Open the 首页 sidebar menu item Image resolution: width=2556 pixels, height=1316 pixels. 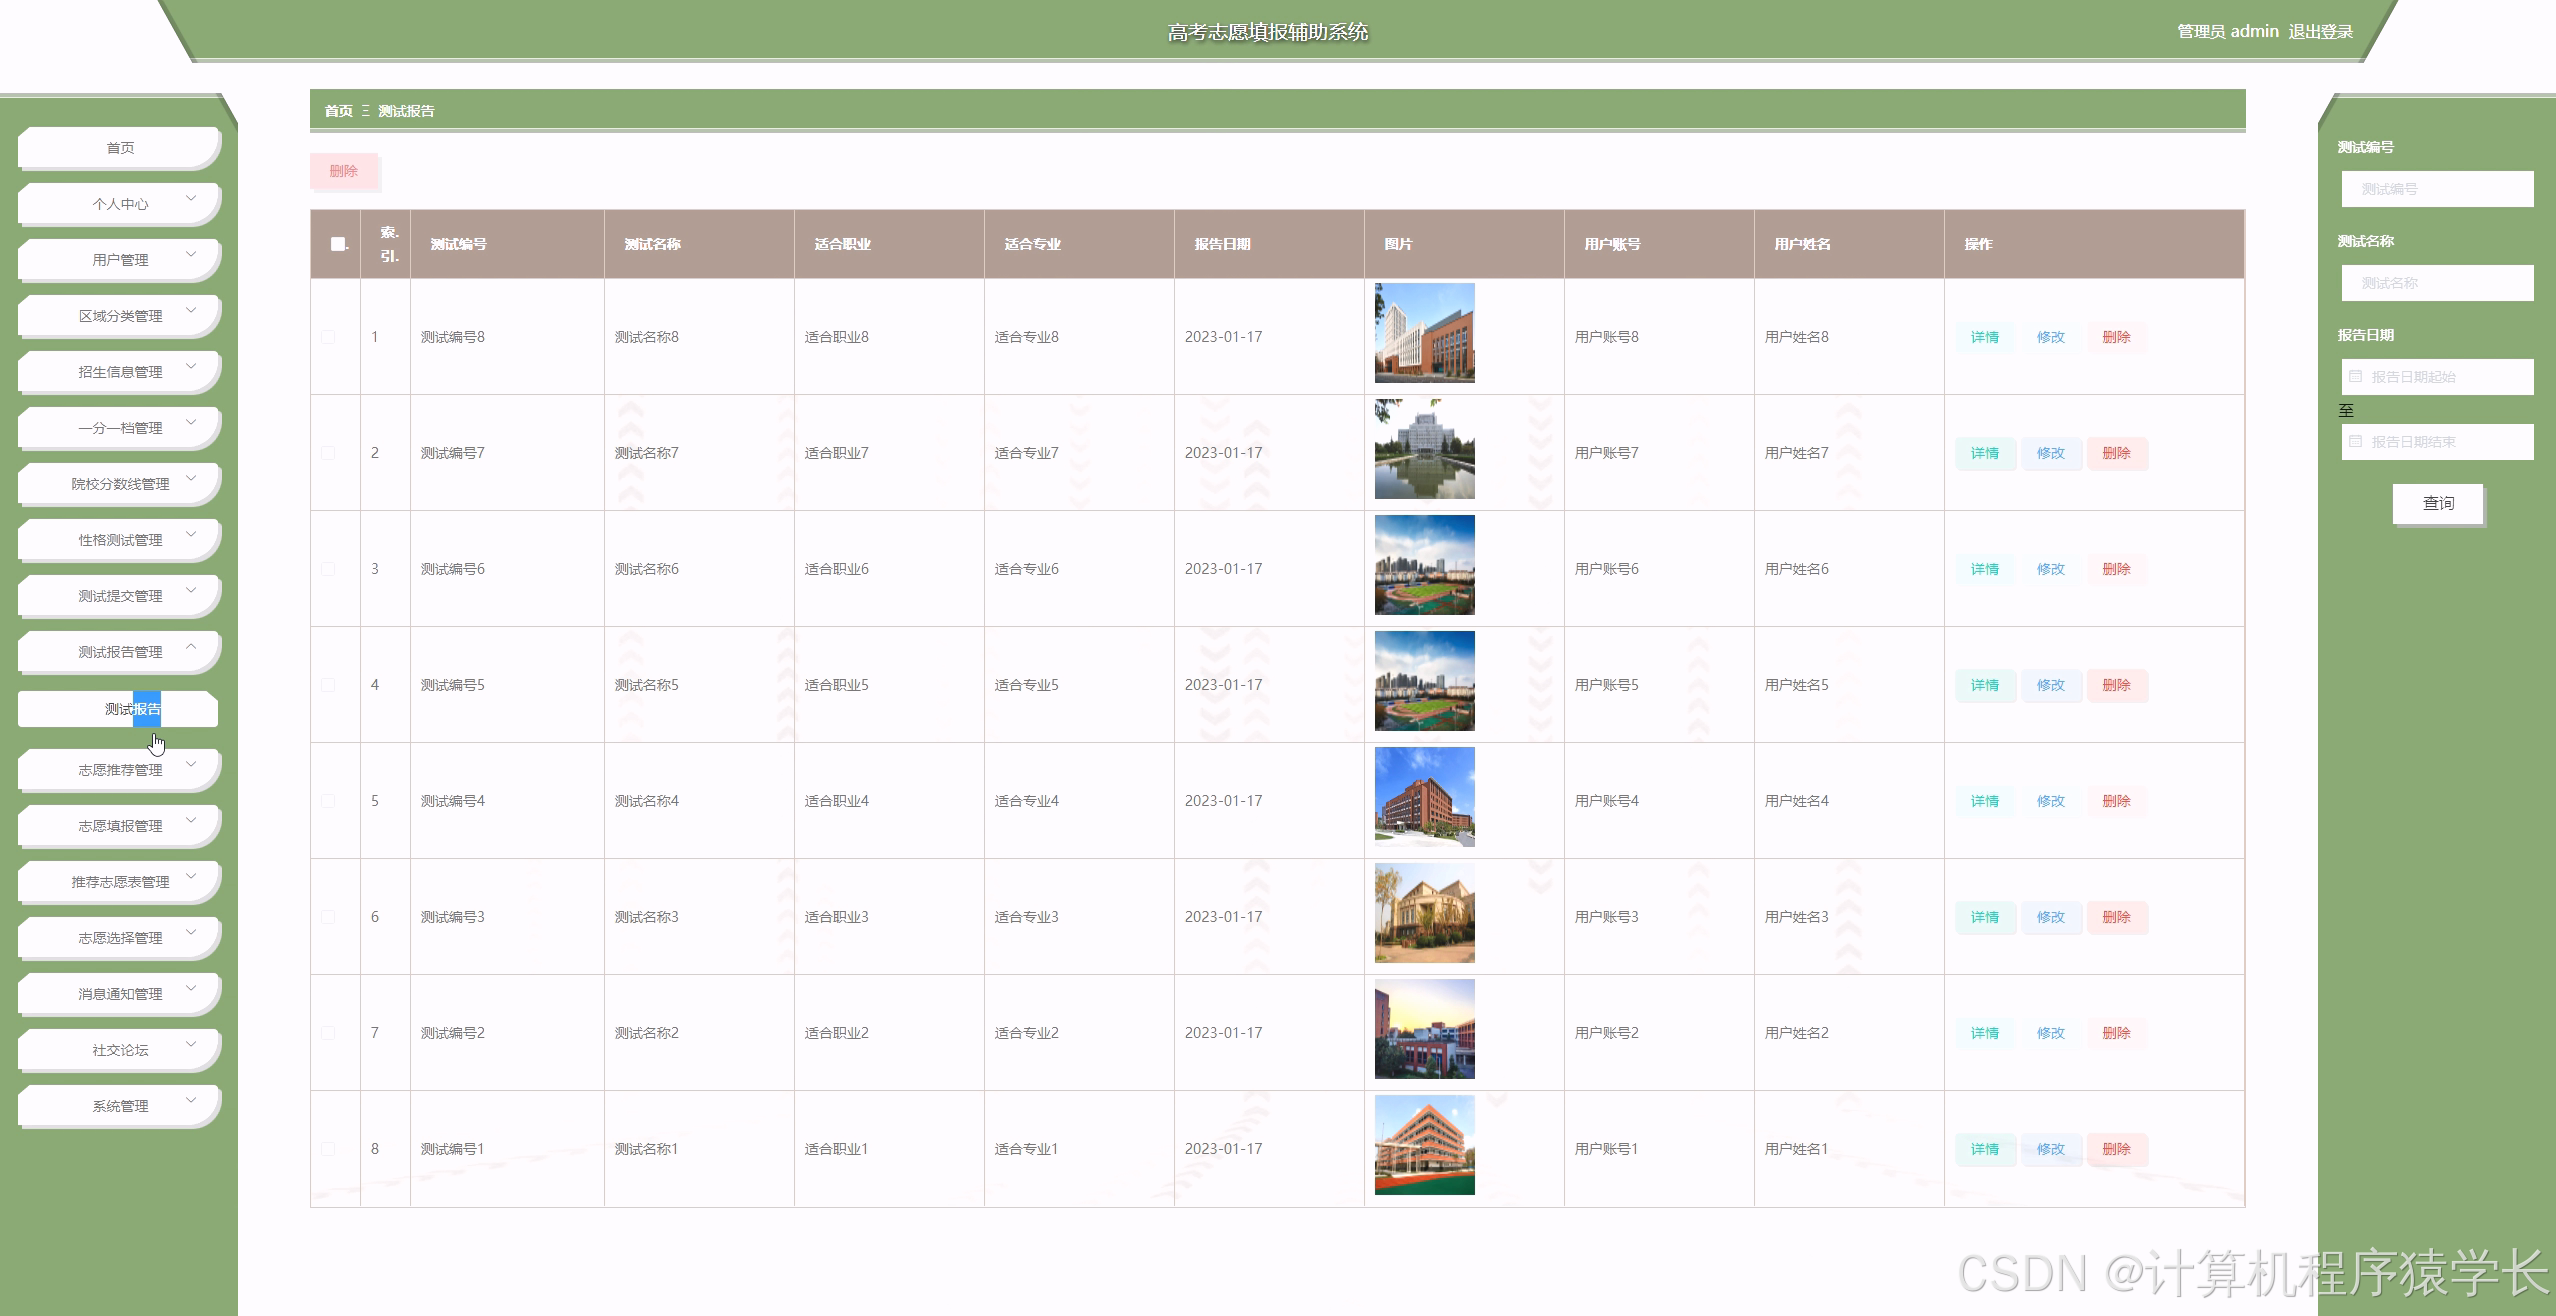[x=120, y=148]
